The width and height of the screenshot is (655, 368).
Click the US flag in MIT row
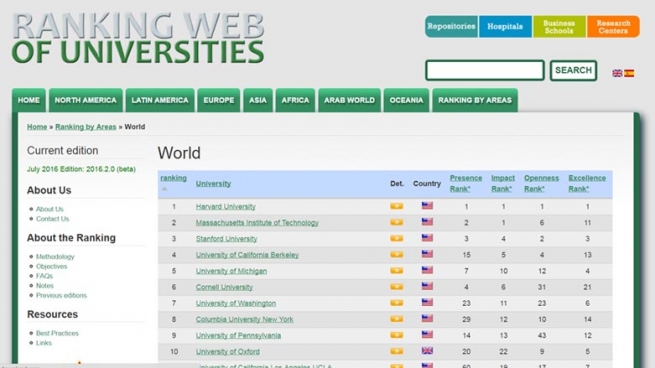click(427, 222)
